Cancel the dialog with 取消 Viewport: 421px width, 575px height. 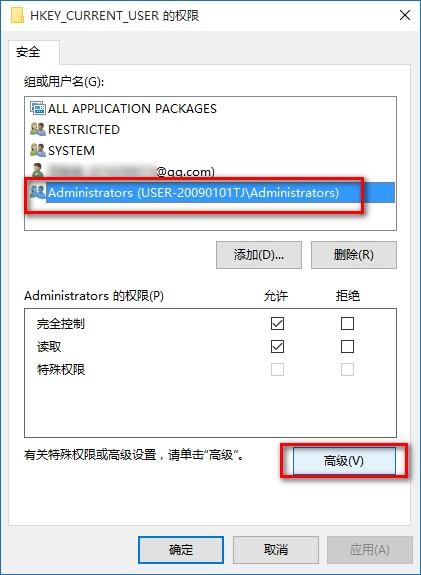pyautogui.click(x=276, y=550)
